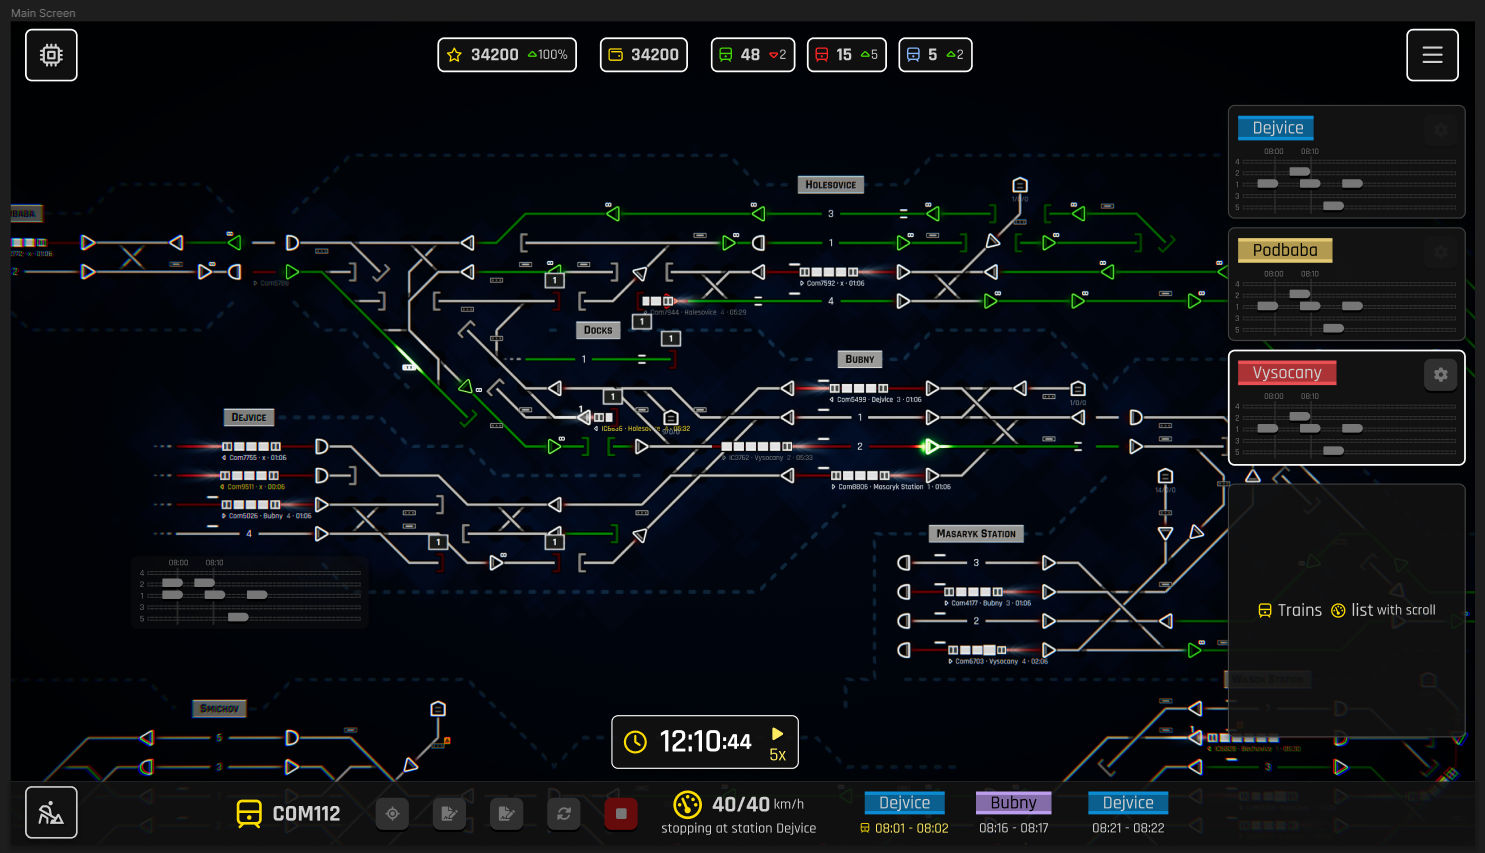Viewport: 1485px width, 853px height.
Task: Click the Holesovice station label on map
Action: [x=830, y=185]
